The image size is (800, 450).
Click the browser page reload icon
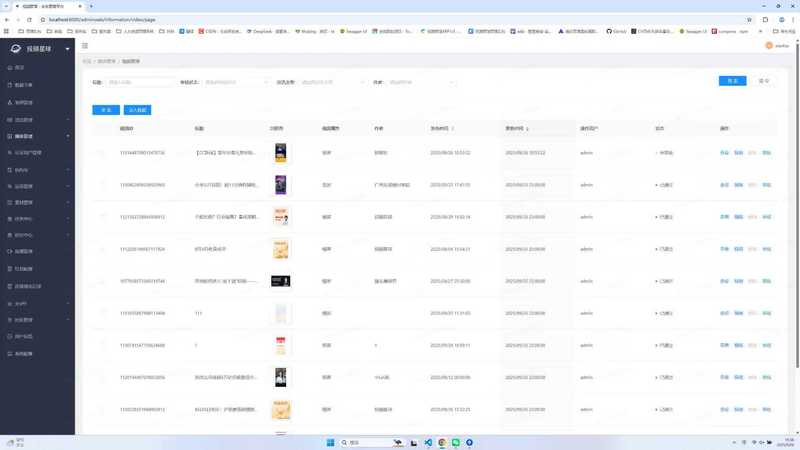29,19
